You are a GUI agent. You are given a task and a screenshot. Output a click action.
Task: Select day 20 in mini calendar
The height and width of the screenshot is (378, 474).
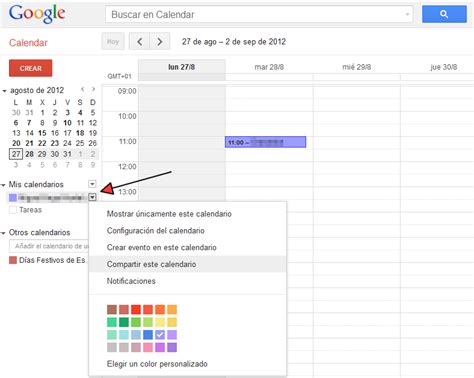point(16,143)
